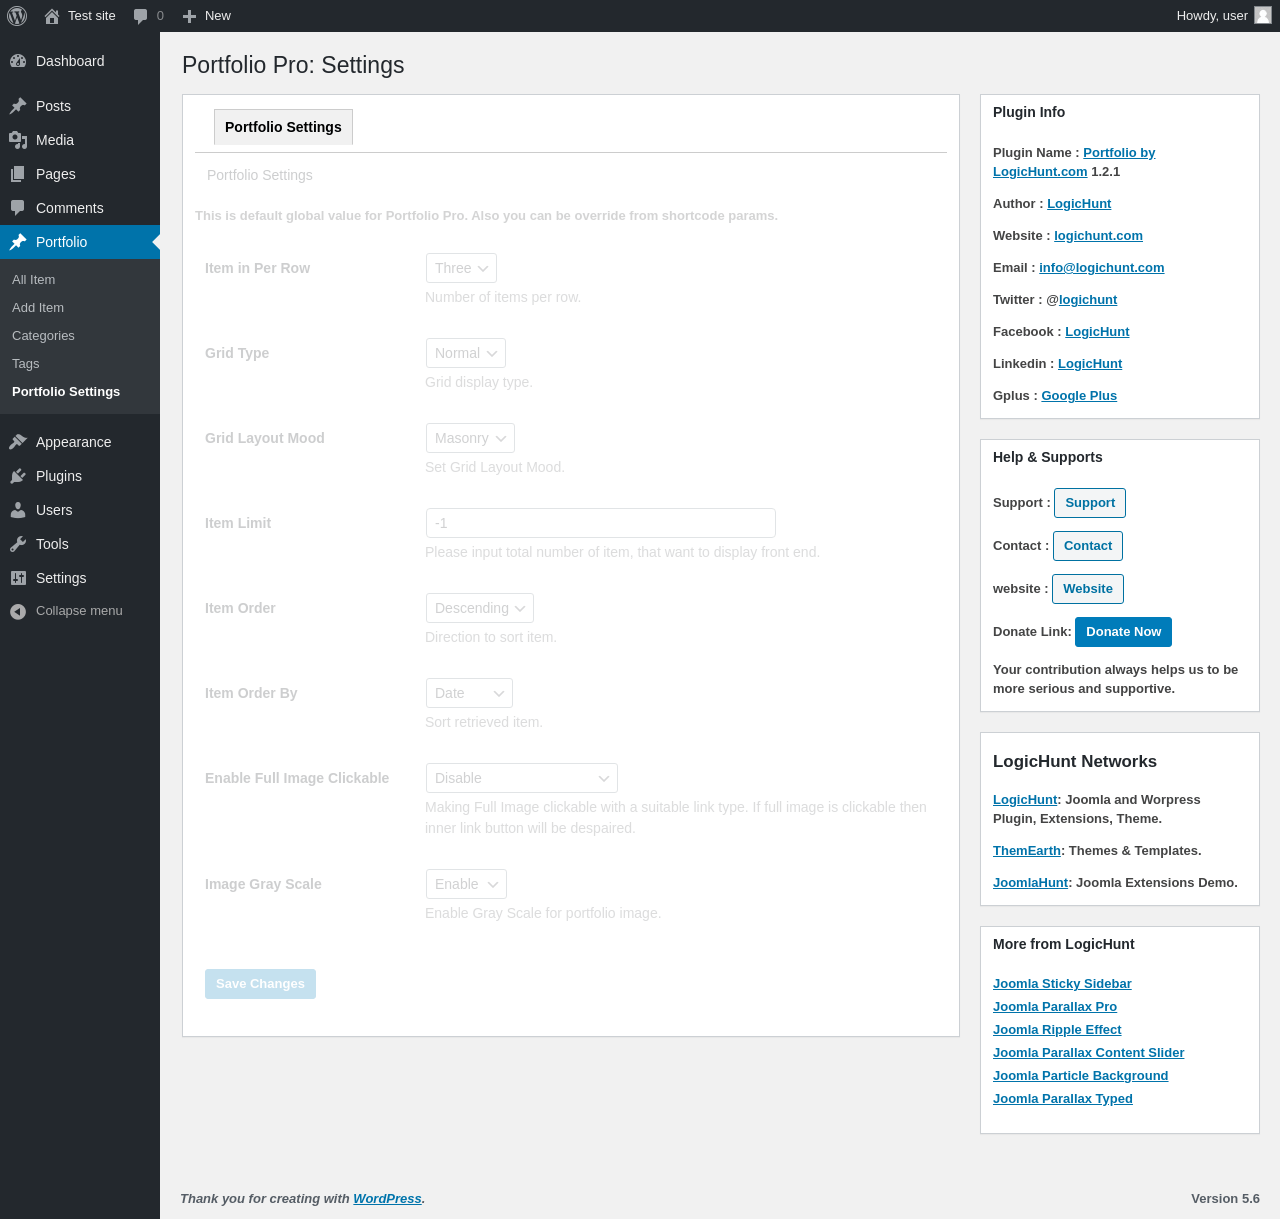Open All Item submenu entry
Screen dimensions: 1280x1219
pos(34,280)
